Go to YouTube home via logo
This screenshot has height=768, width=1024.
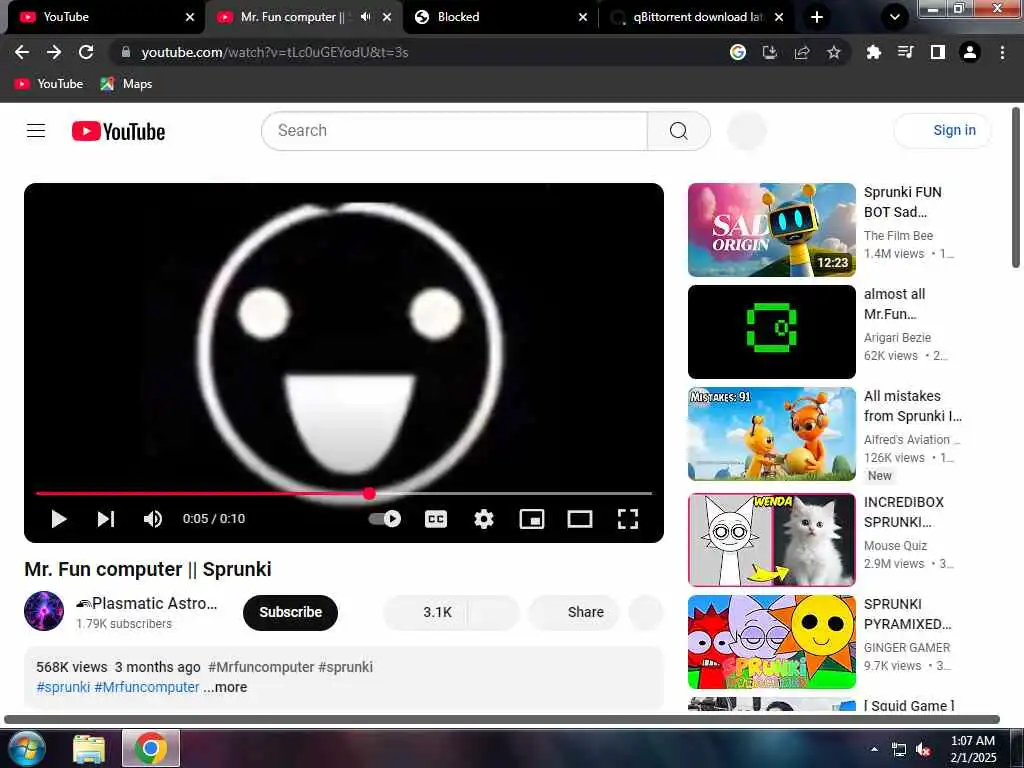coord(118,131)
